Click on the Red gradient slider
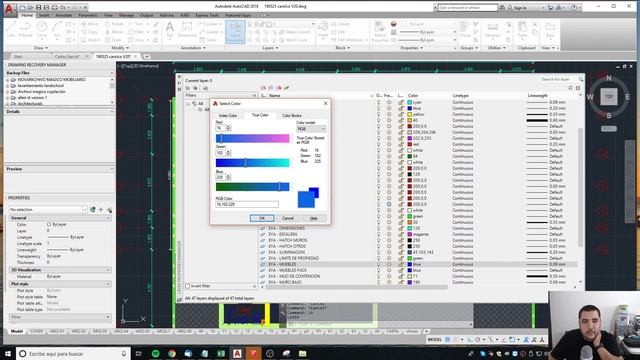Image resolution: width=640 pixels, height=360 pixels. coord(252,138)
